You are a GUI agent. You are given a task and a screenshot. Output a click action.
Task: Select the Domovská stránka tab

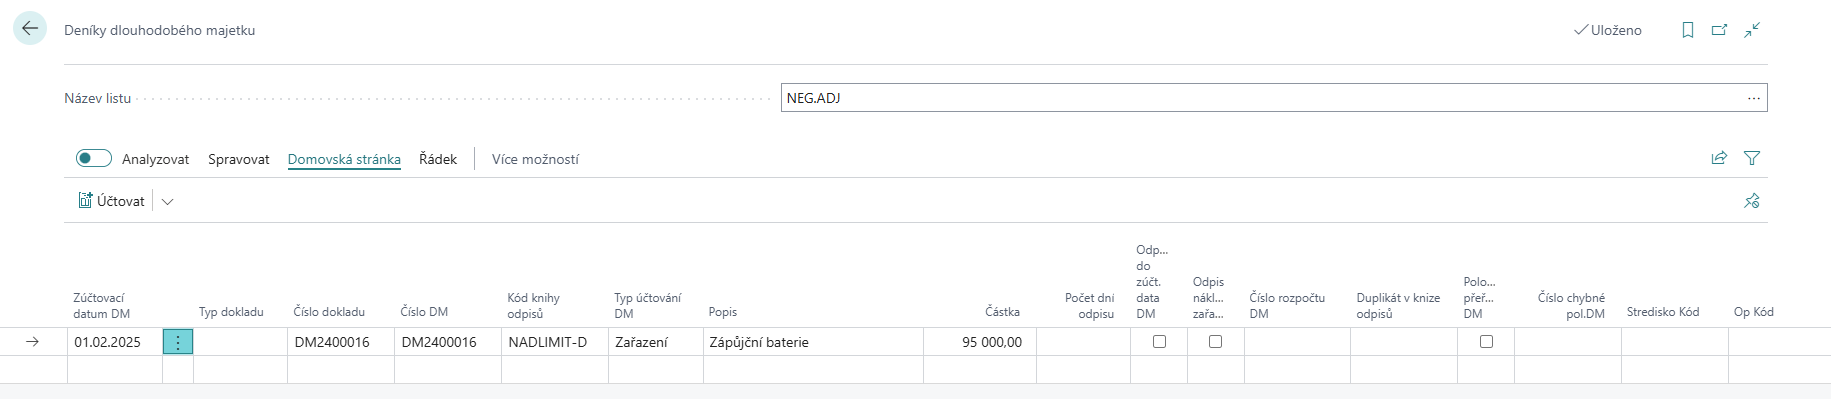(344, 159)
